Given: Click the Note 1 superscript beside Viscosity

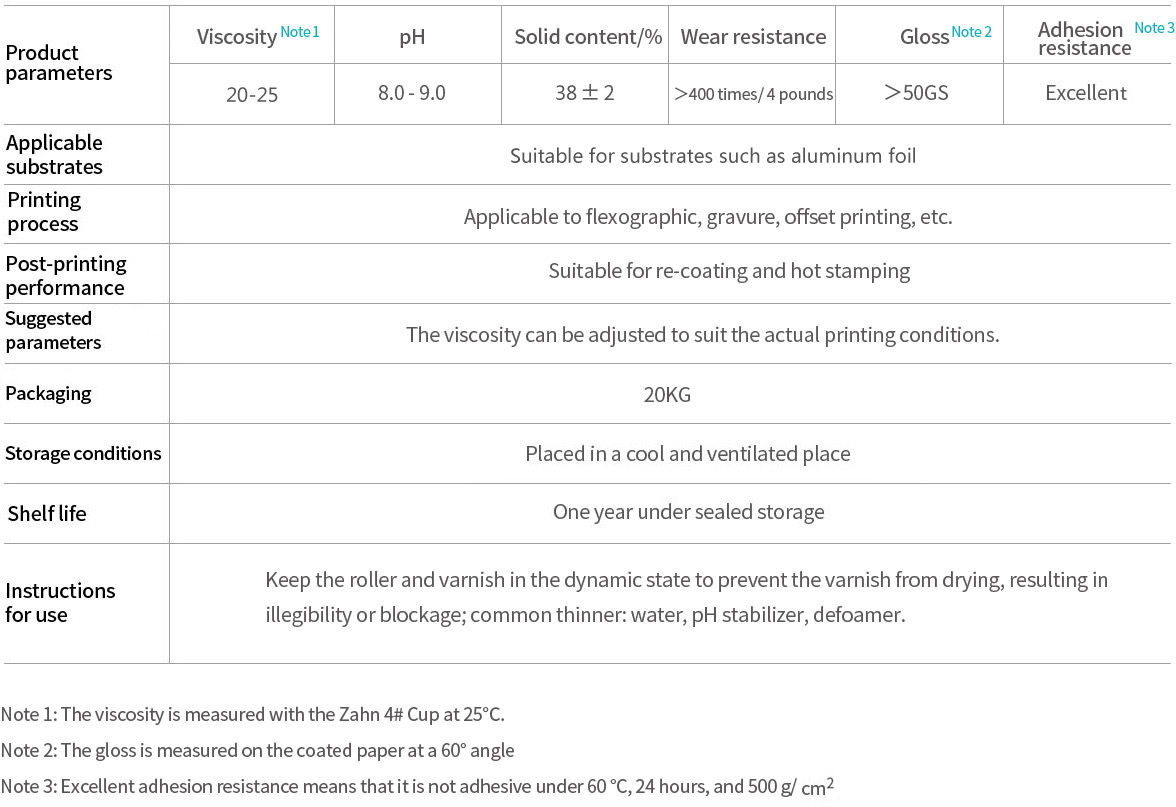Looking at the screenshot, I should (x=299, y=32).
